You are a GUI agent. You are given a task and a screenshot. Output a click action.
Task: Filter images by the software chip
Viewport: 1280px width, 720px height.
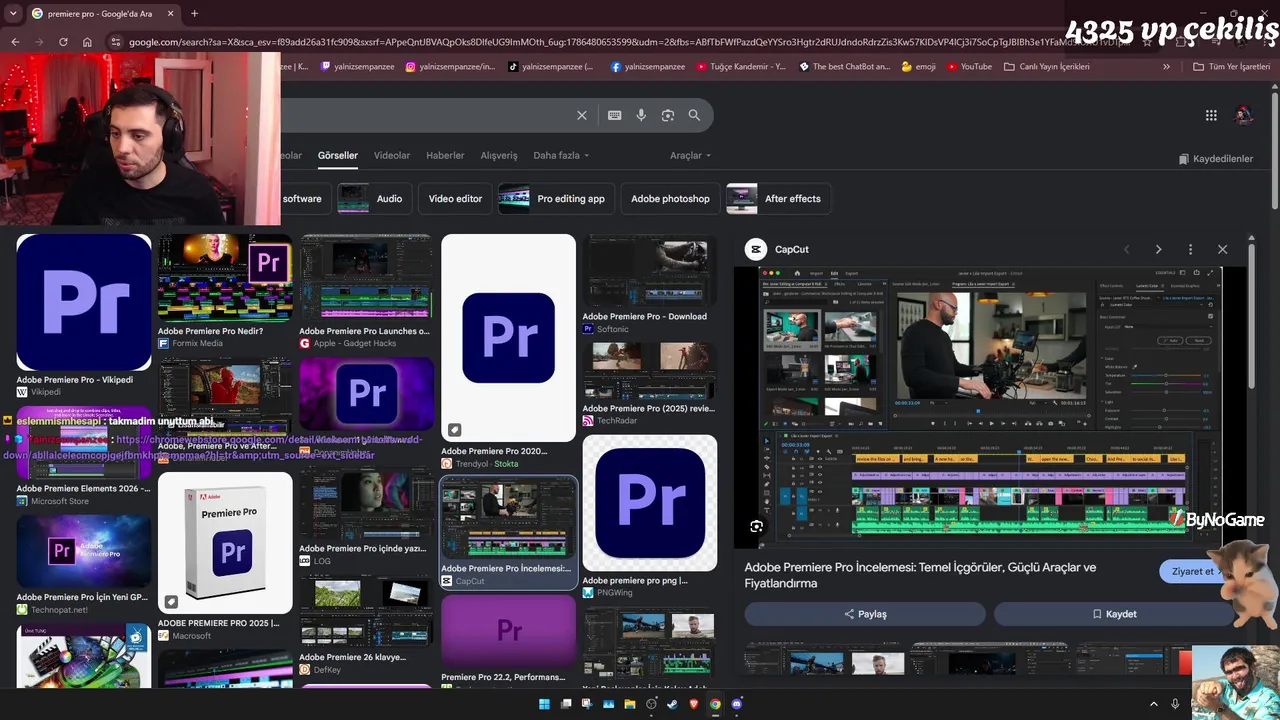tap(302, 199)
